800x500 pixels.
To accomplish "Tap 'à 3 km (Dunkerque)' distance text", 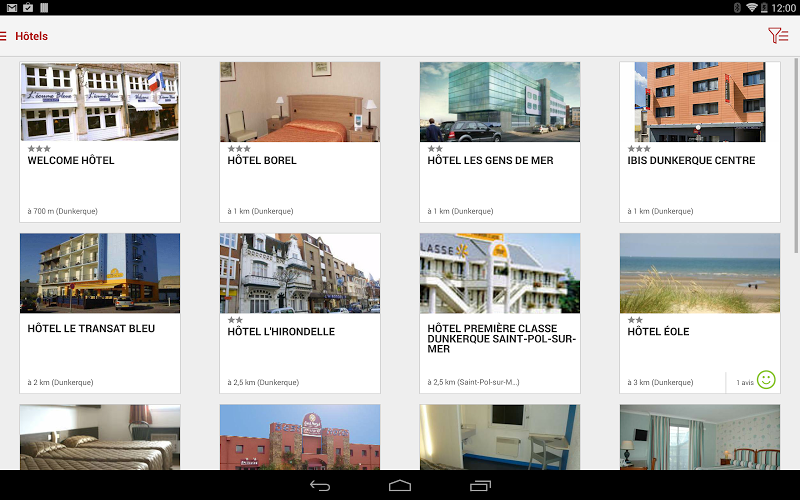I will 660,382.
